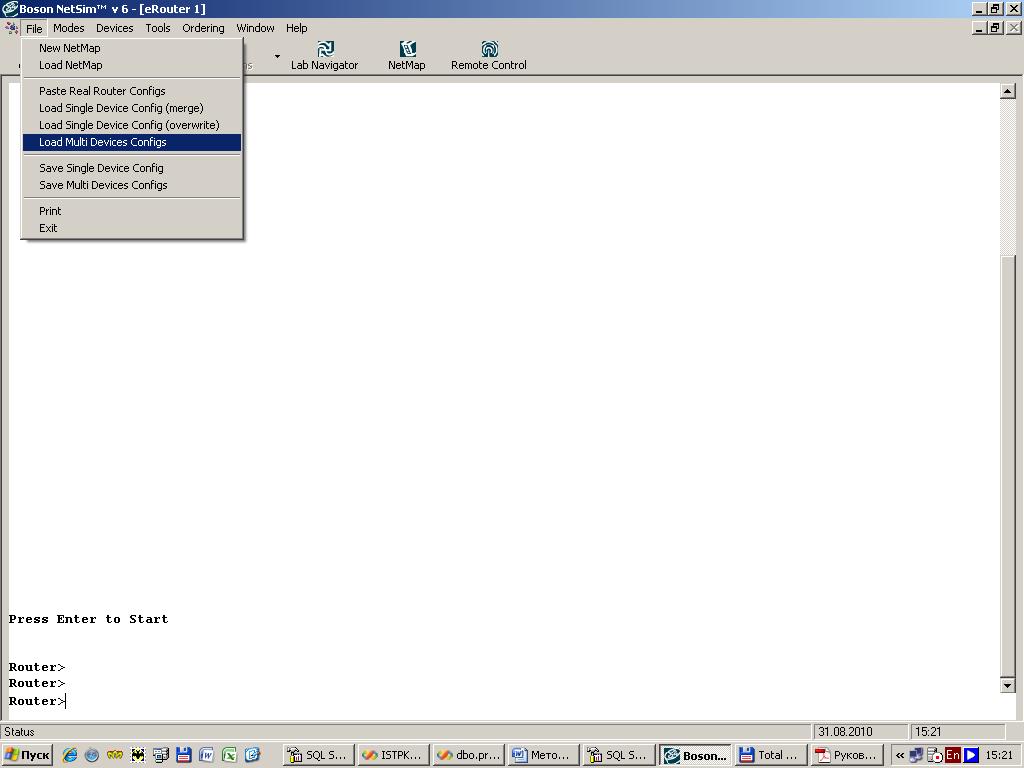The image size is (1024, 768).
Task: Open the Modes menu
Action: pyautogui.click(x=69, y=28)
